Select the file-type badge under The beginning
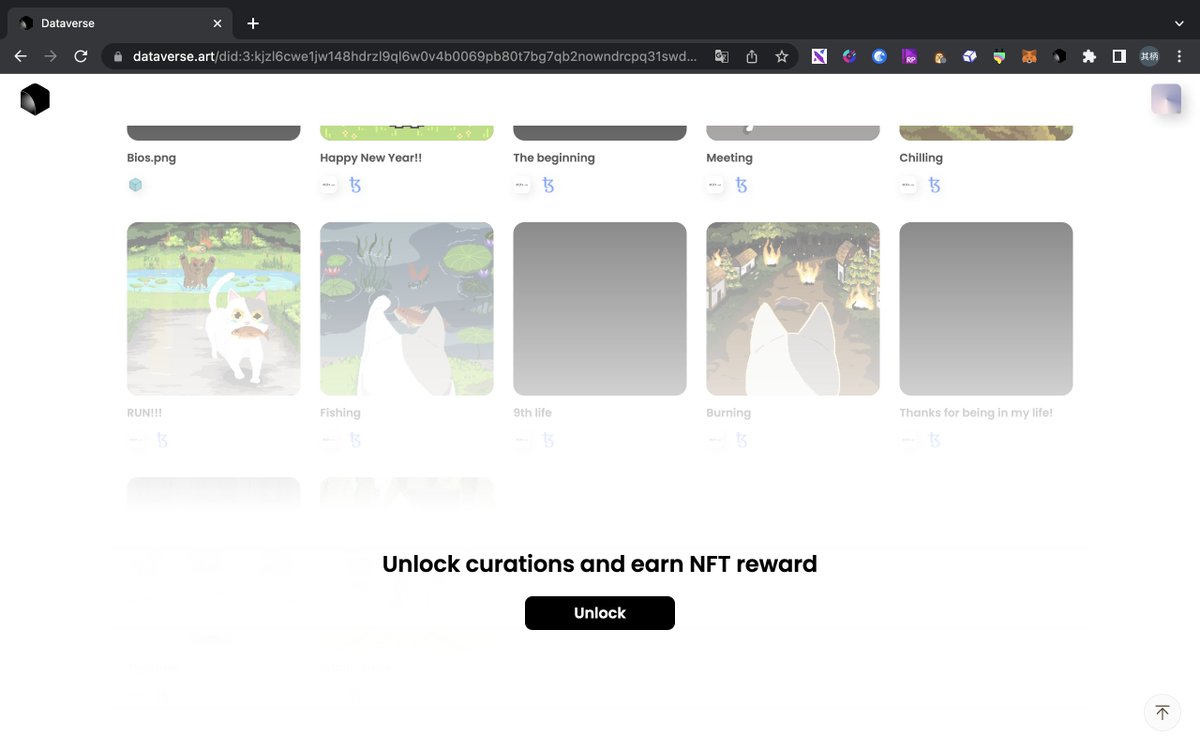 [522, 184]
